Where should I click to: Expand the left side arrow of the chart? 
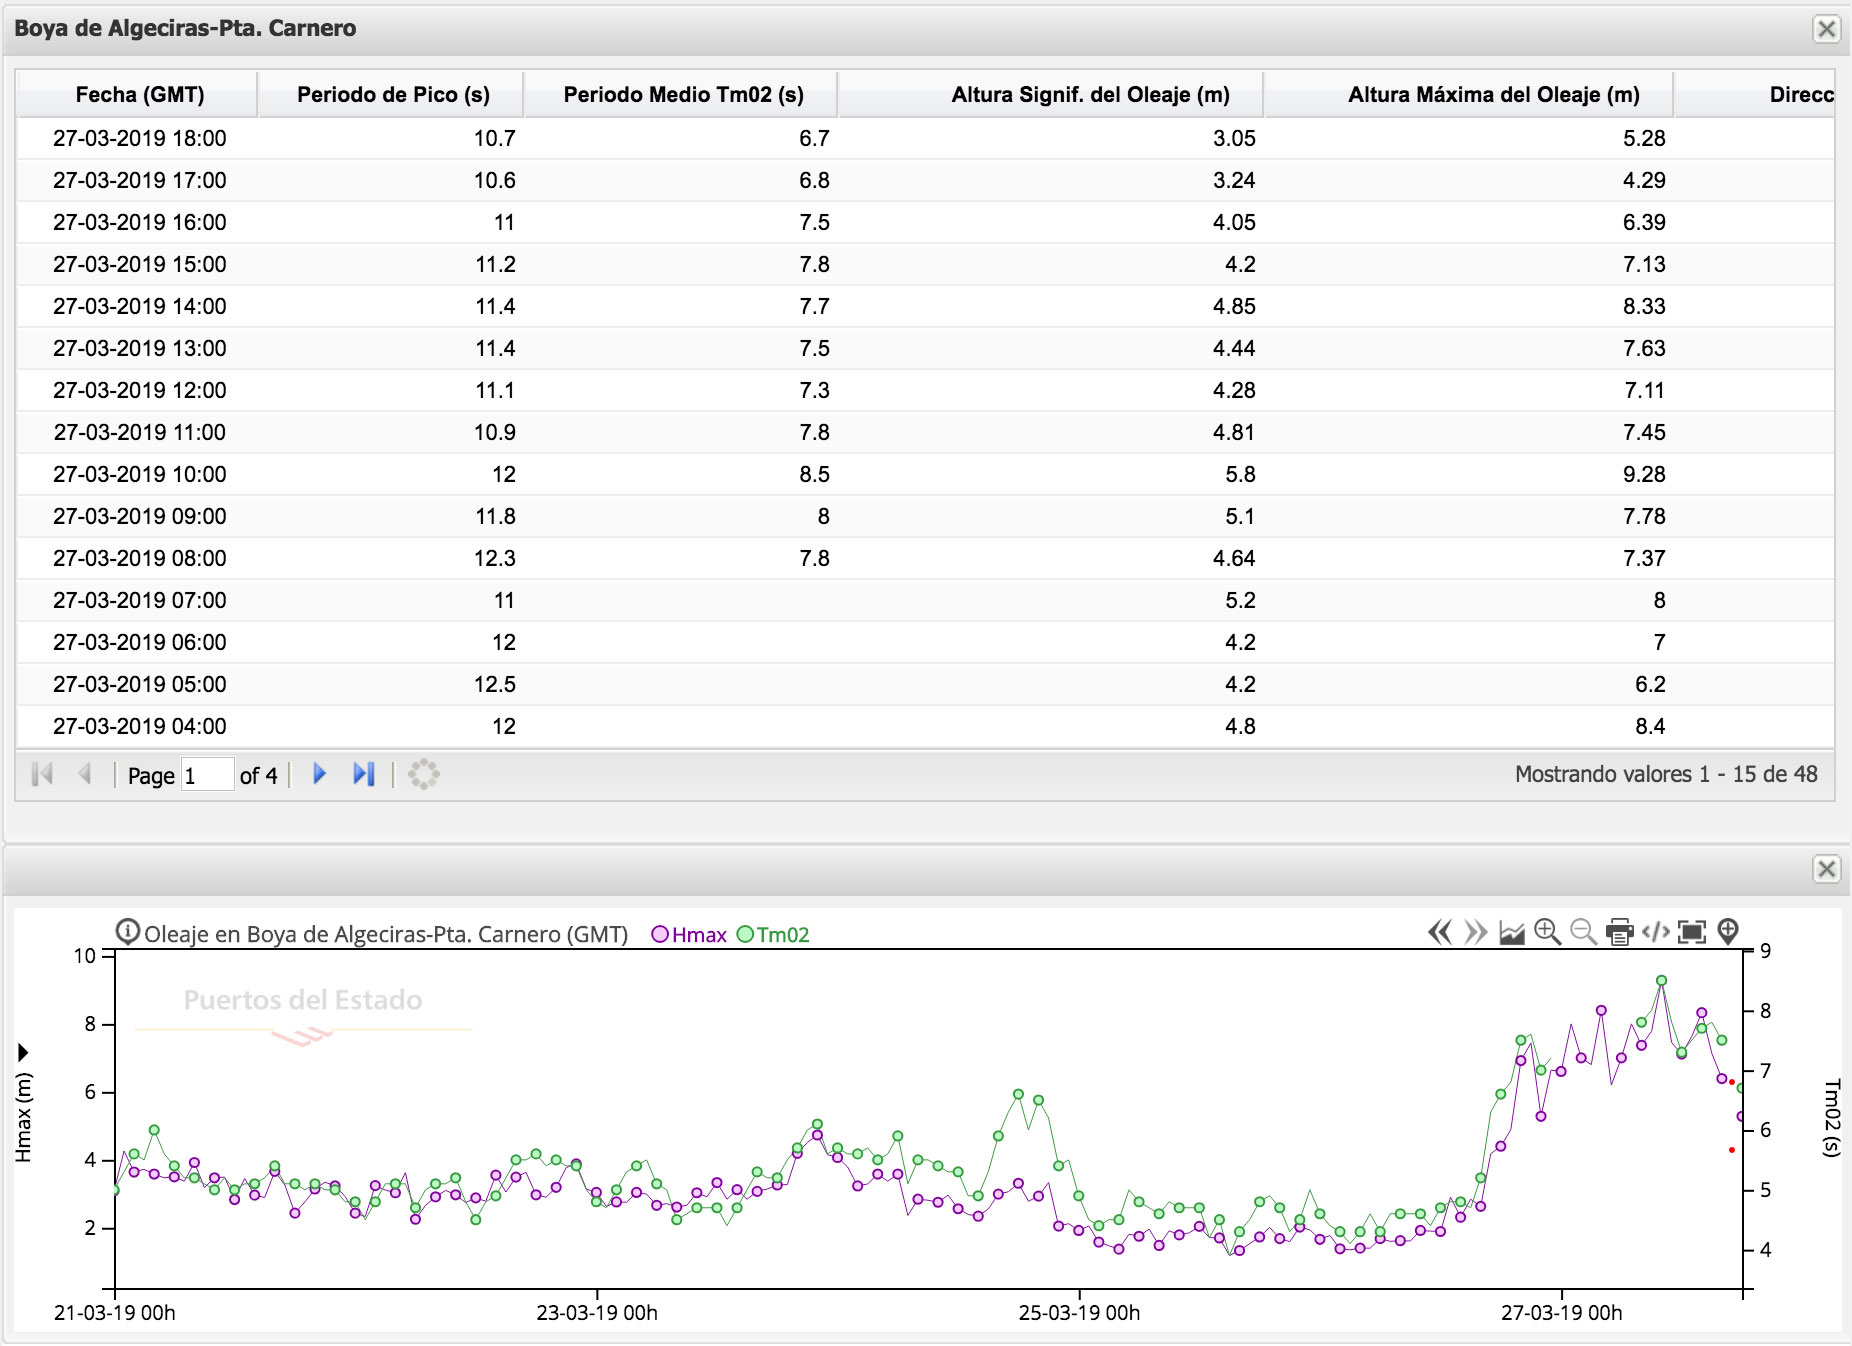pyautogui.click(x=23, y=1052)
